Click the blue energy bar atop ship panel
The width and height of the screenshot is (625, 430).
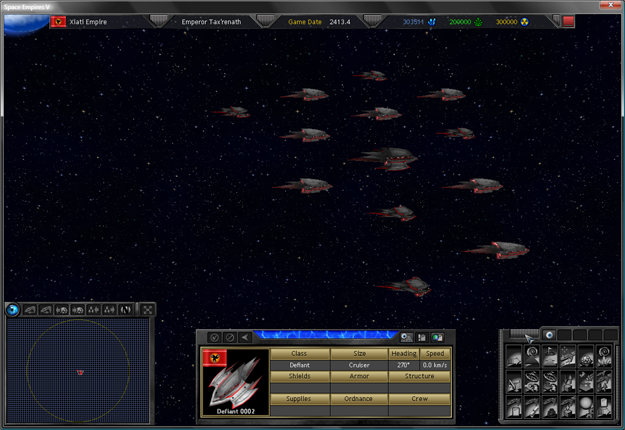(326, 335)
